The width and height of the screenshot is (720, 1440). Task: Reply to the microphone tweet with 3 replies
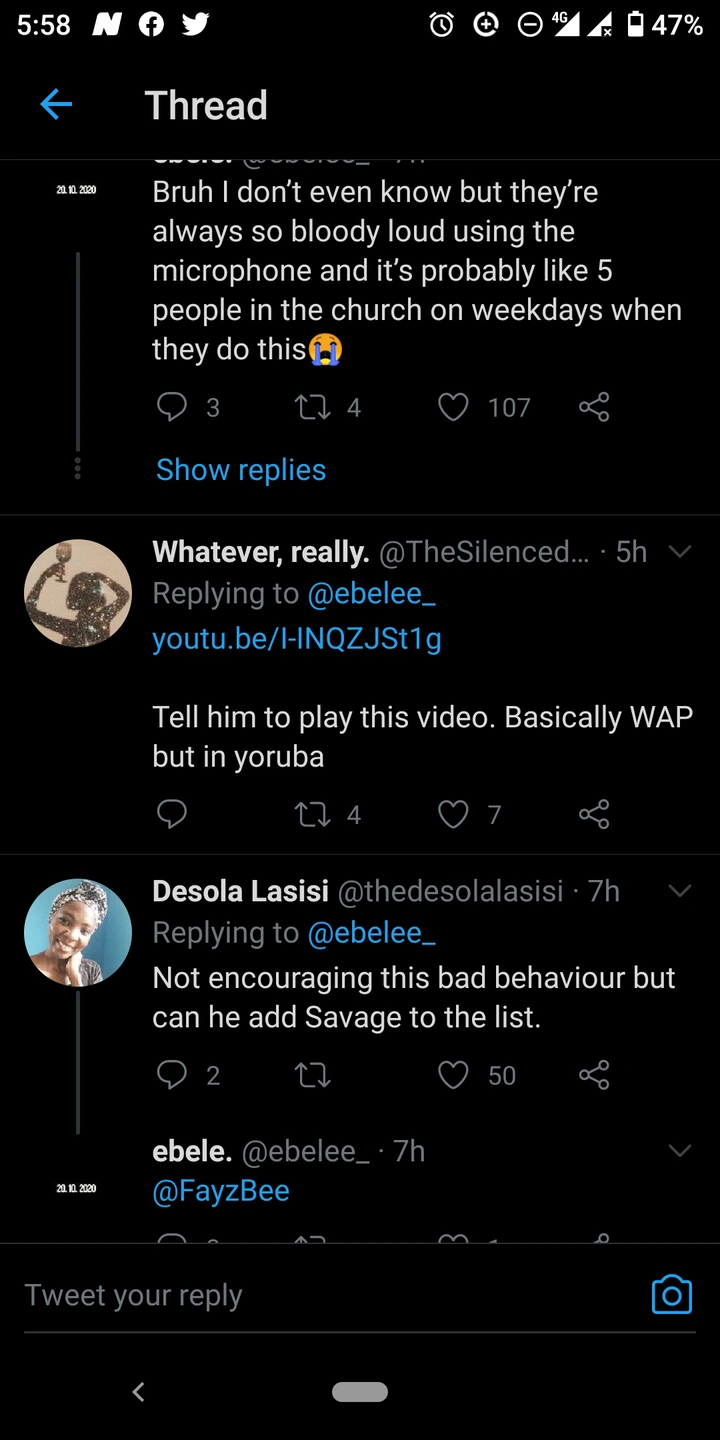pyautogui.click(x=173, y=407)
